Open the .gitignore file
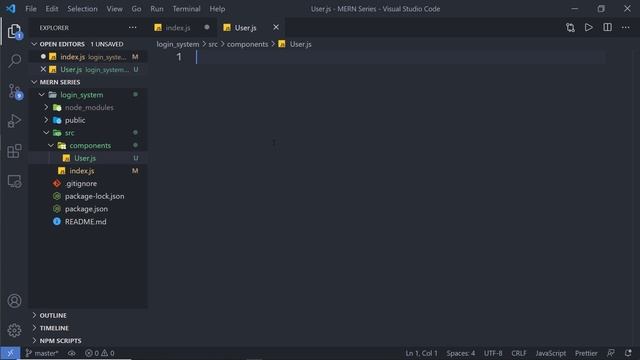The height and width of the screenshot is (360, 640). point(88,183)
